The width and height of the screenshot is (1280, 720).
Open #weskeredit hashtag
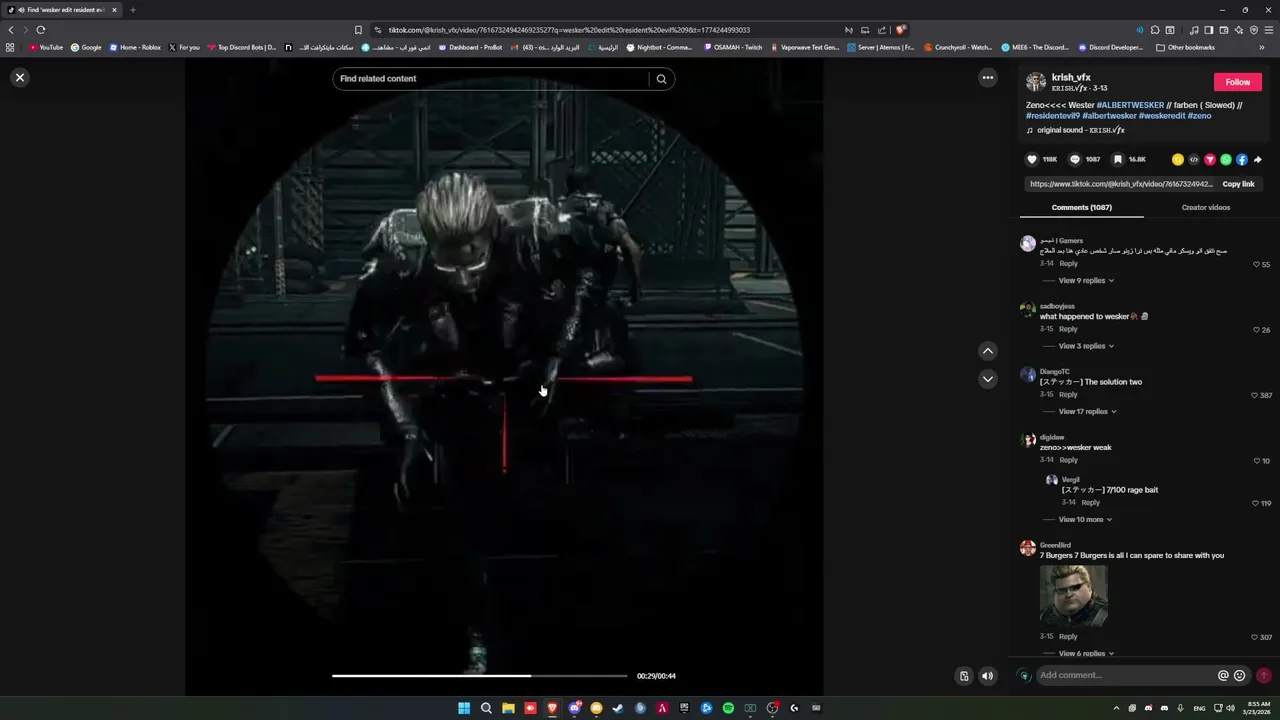[x=1162, y=116]
